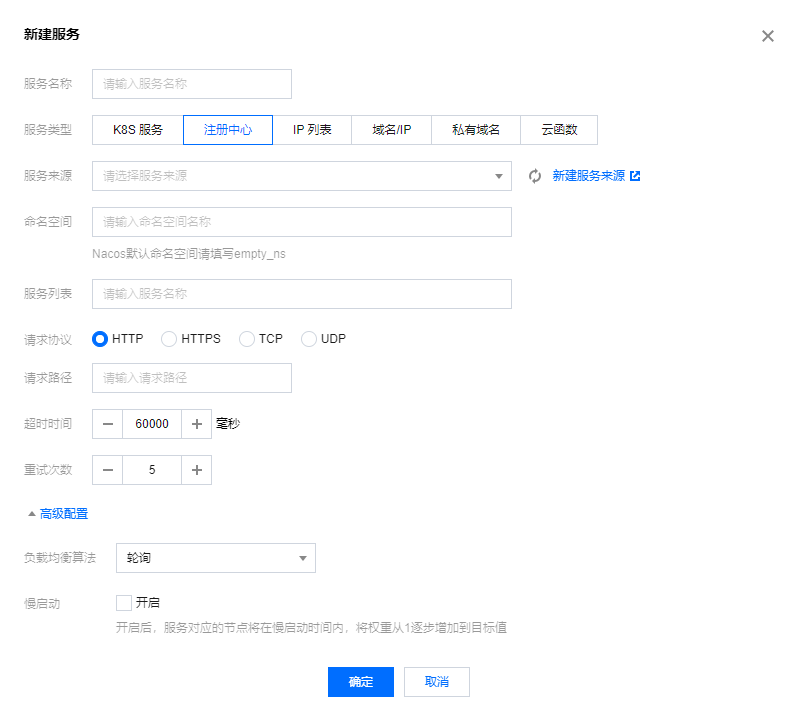
Task: Click the 超时时间 value 60000
Action: tap(152, 424)
